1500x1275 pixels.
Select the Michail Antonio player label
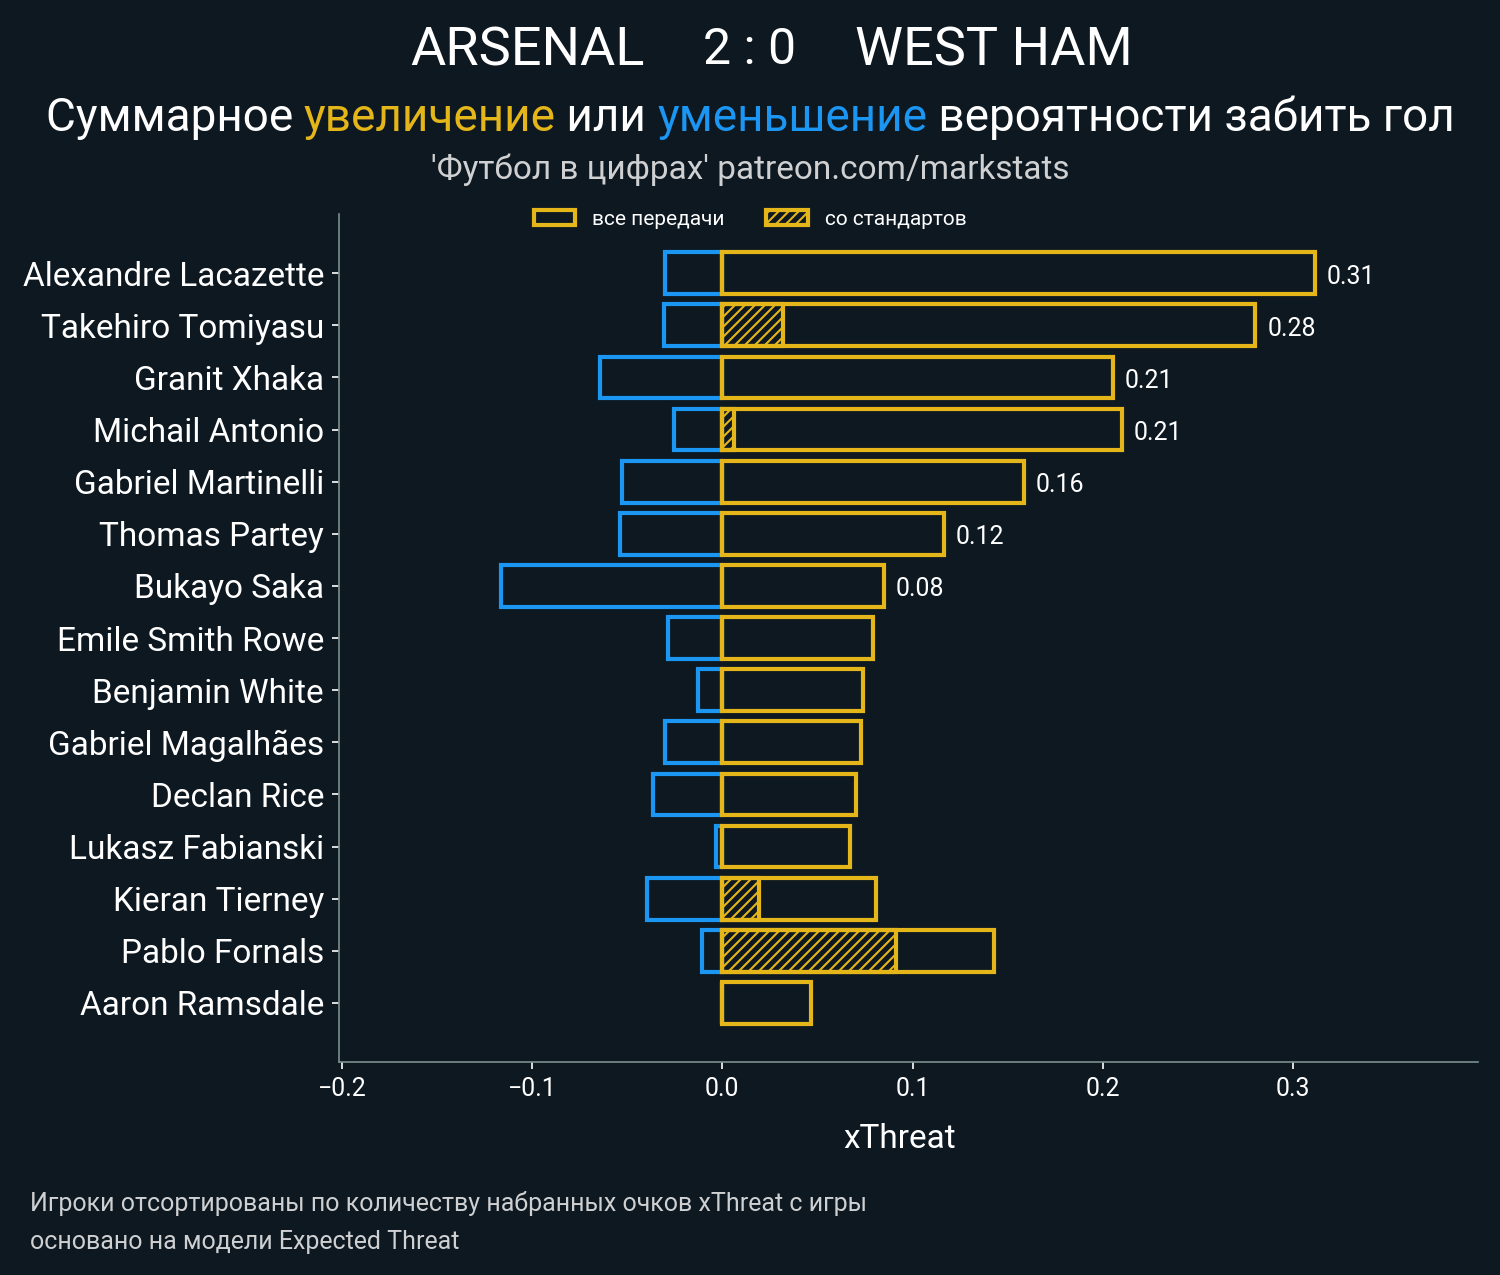(208, 431)
